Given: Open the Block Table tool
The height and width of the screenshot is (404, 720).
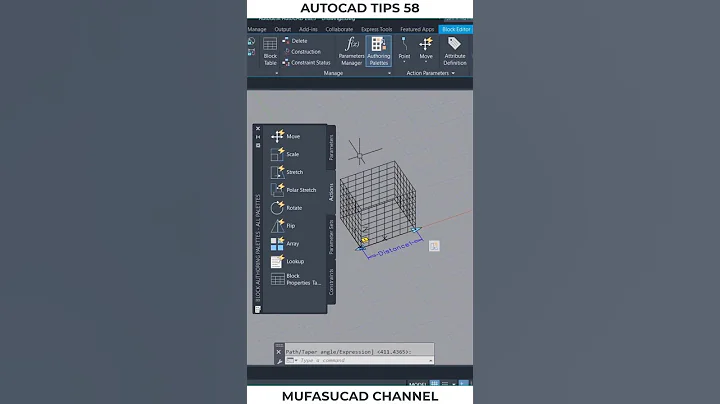Looking at the screenshot, I should point(270,51).
